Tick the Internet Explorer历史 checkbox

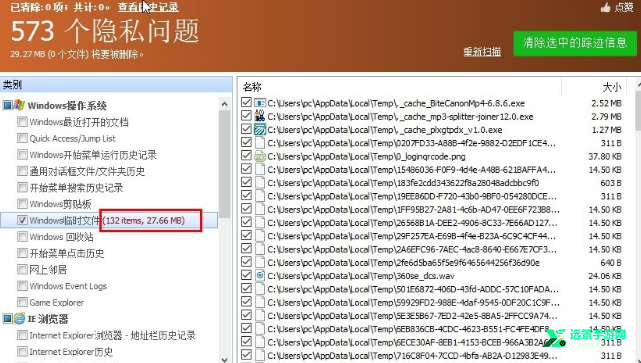point(22,351)
